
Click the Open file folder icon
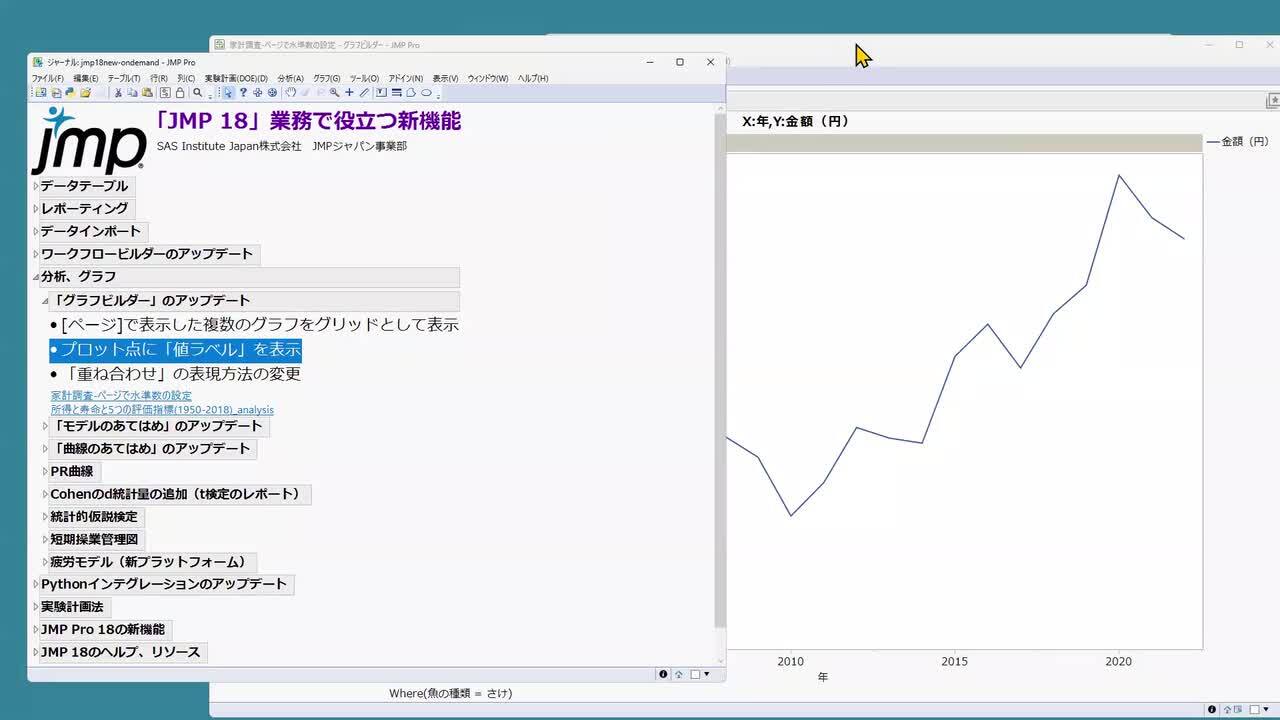[x=86, y=92]
